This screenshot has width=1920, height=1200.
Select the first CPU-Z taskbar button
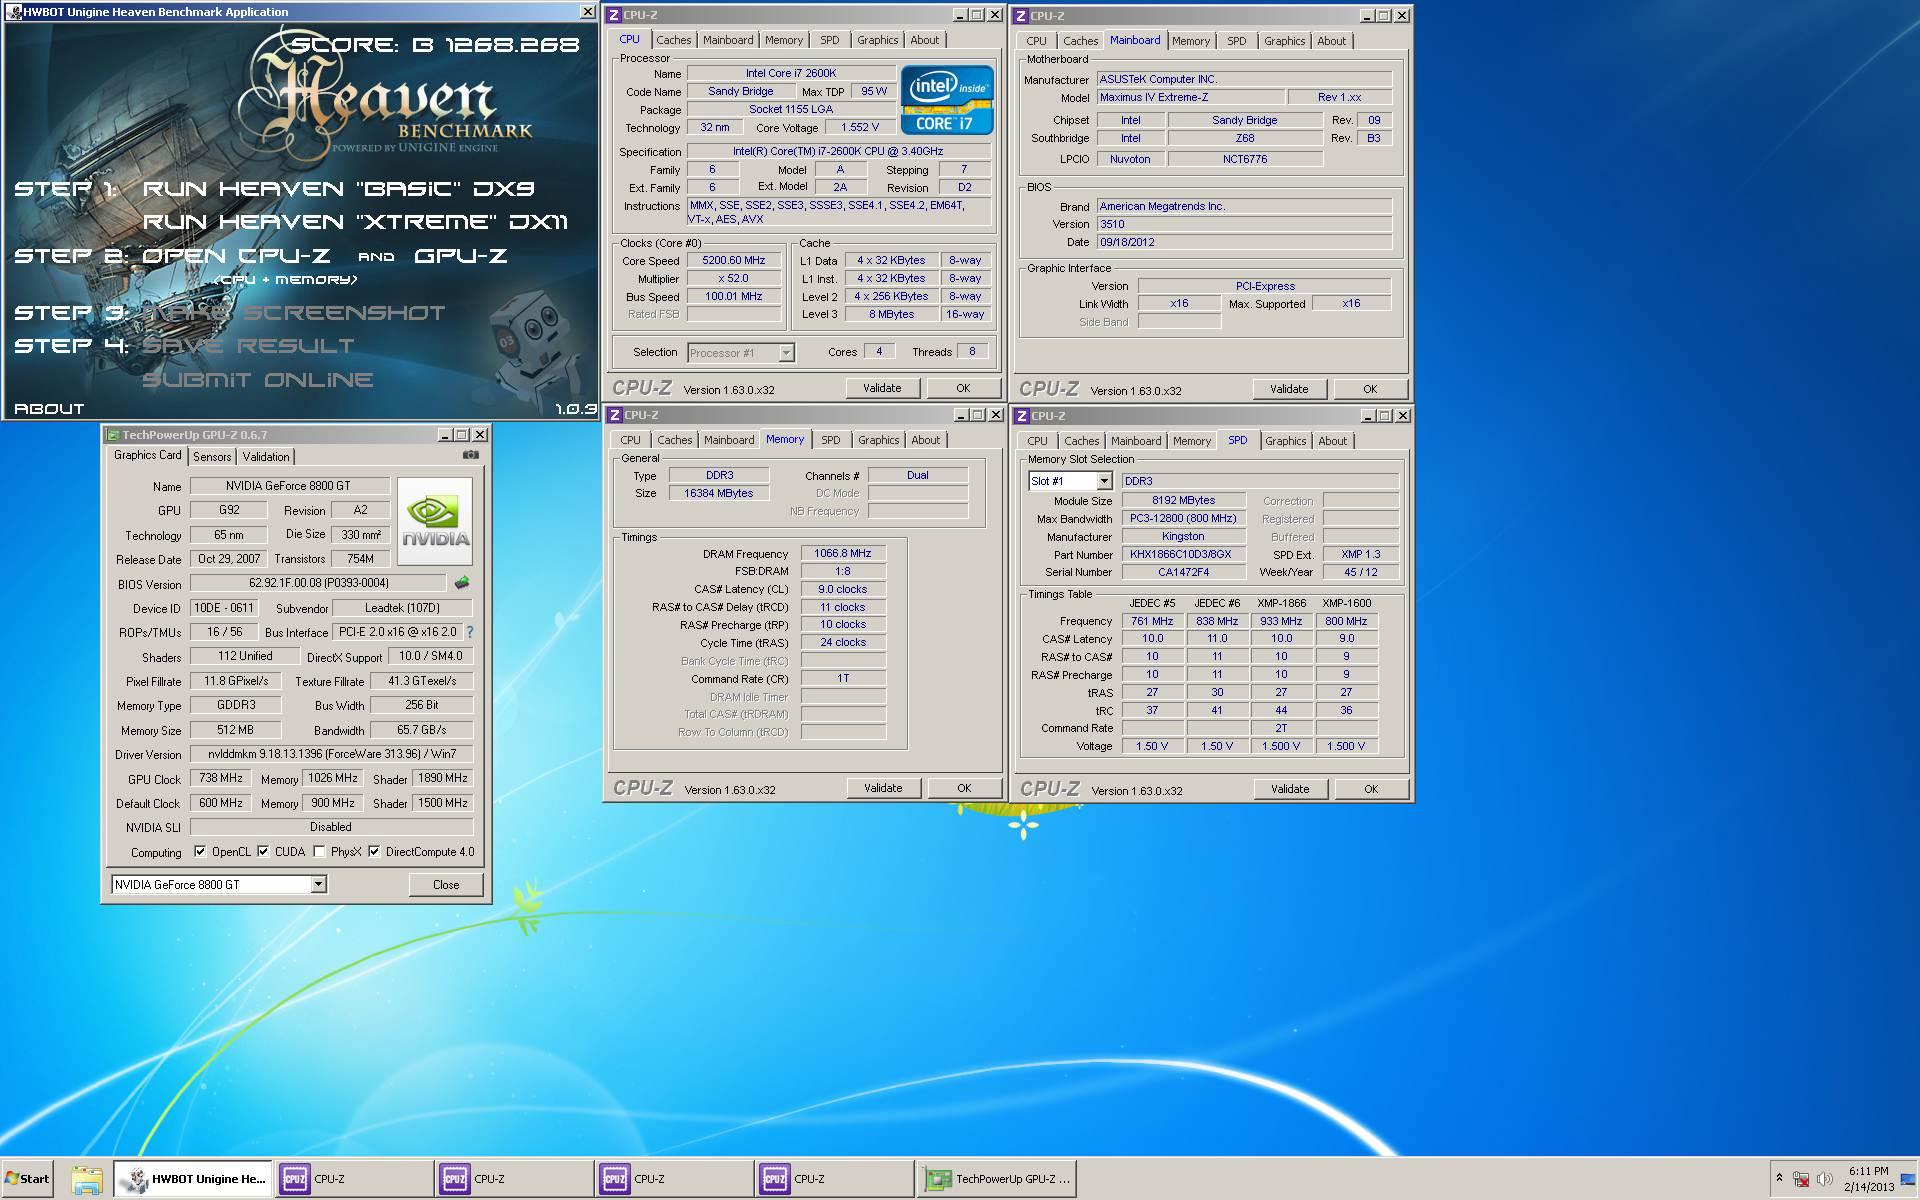354,1179
